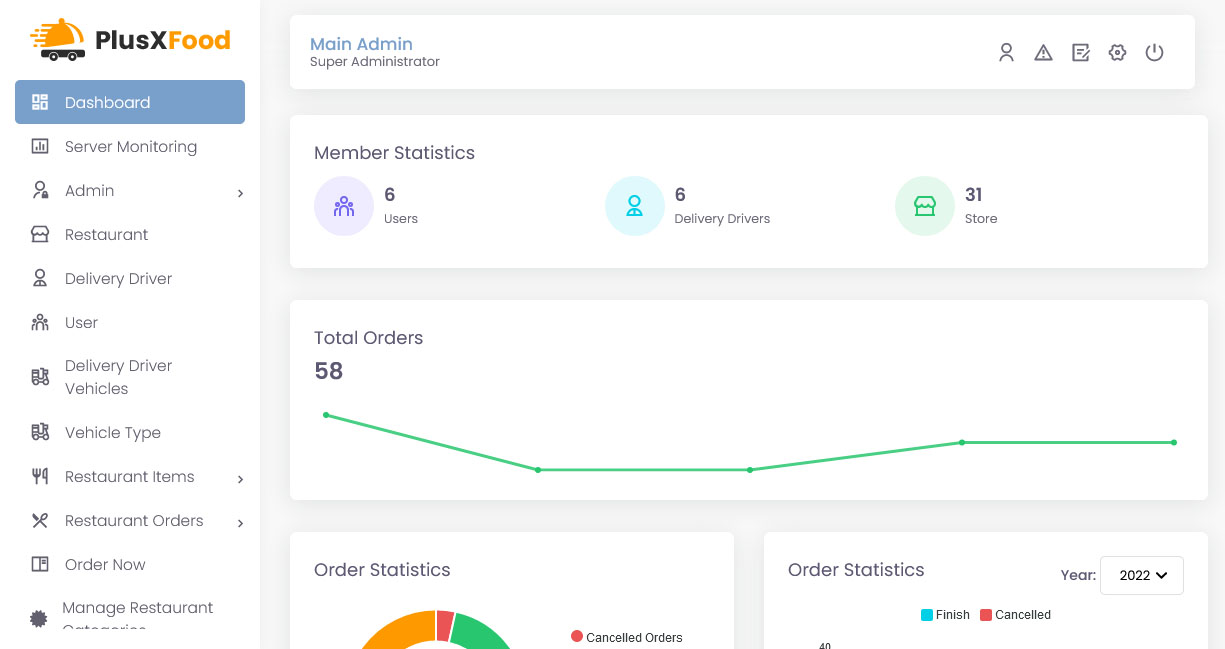Open Delivery Driver Vehicles page
This screenshot has height=649, width=1225.
130,377
